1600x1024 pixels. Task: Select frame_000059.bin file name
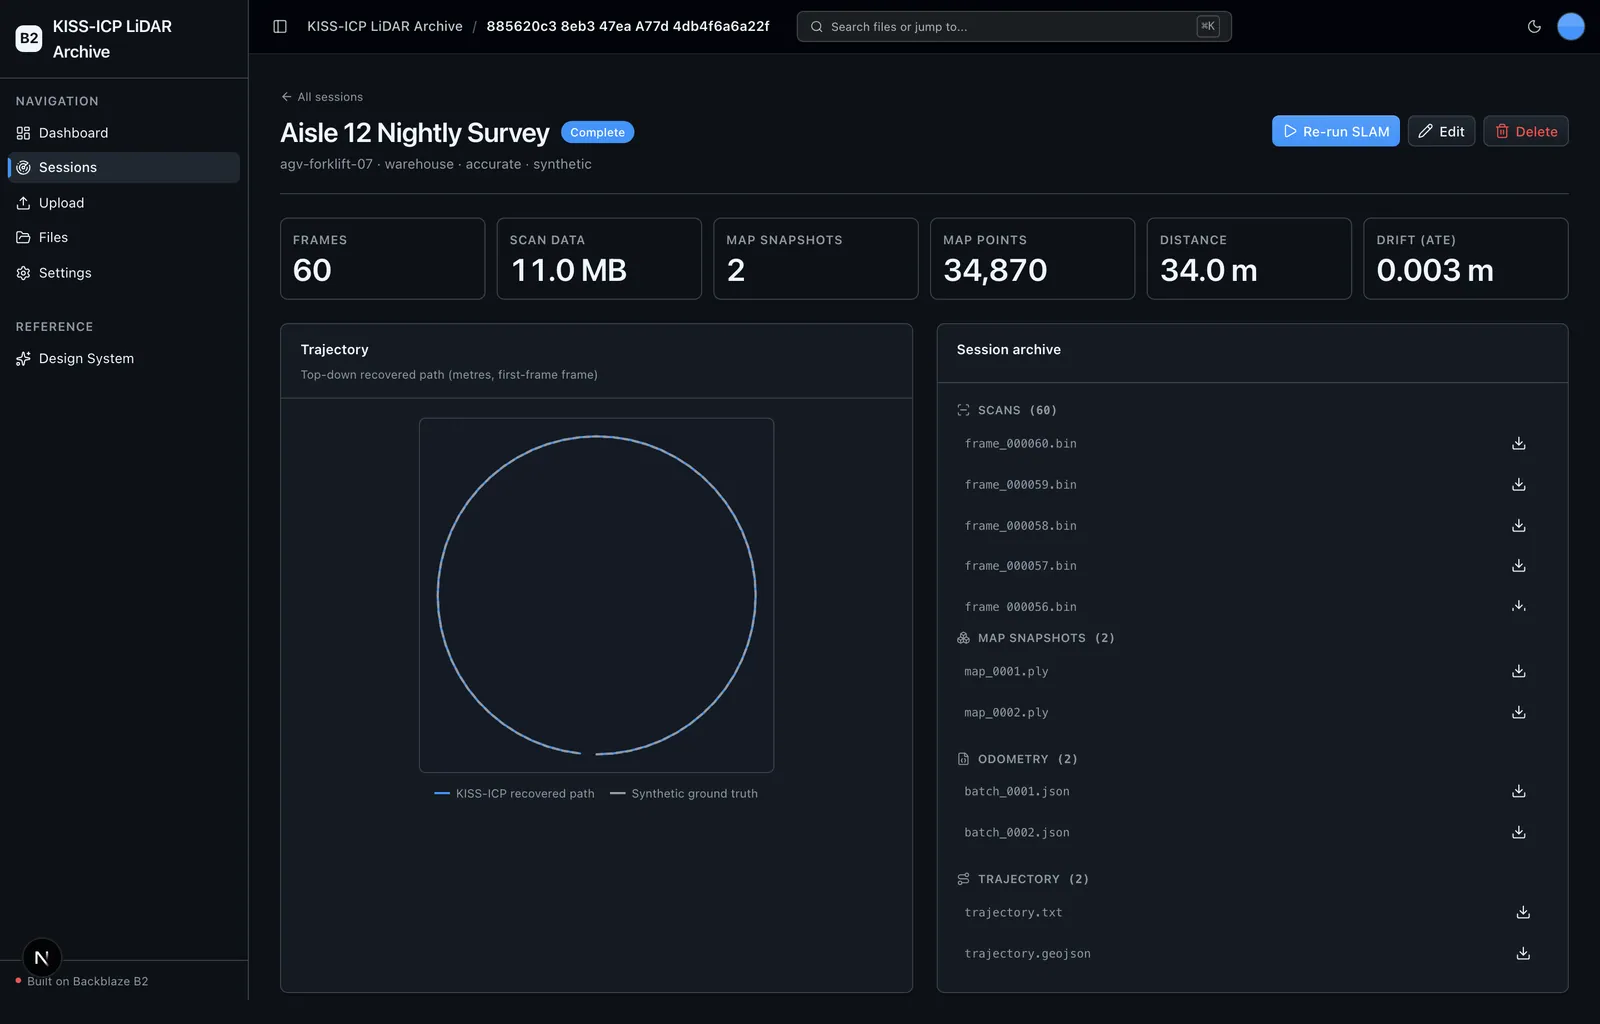pyautogui.click(x=1020, y=484)
